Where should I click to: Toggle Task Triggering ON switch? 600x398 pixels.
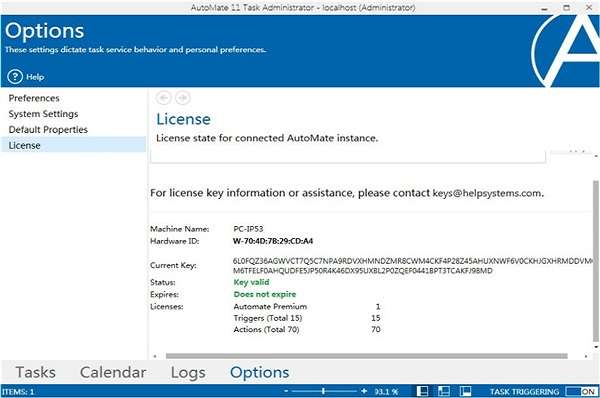click(581, 391)
